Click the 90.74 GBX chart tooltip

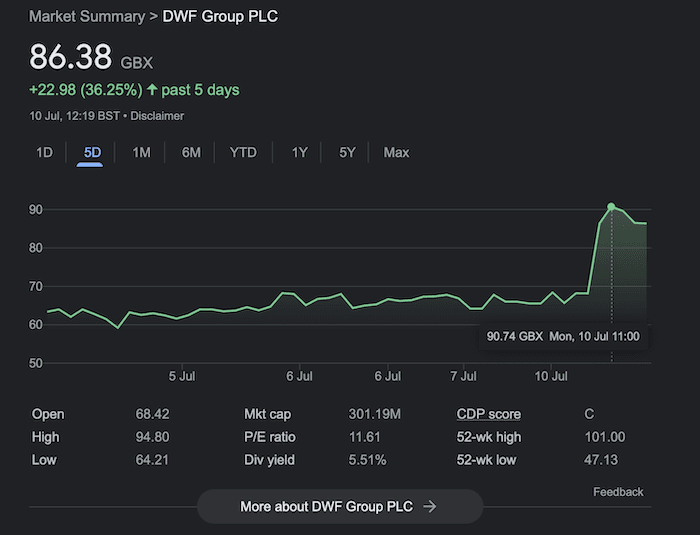coord(563,336)
